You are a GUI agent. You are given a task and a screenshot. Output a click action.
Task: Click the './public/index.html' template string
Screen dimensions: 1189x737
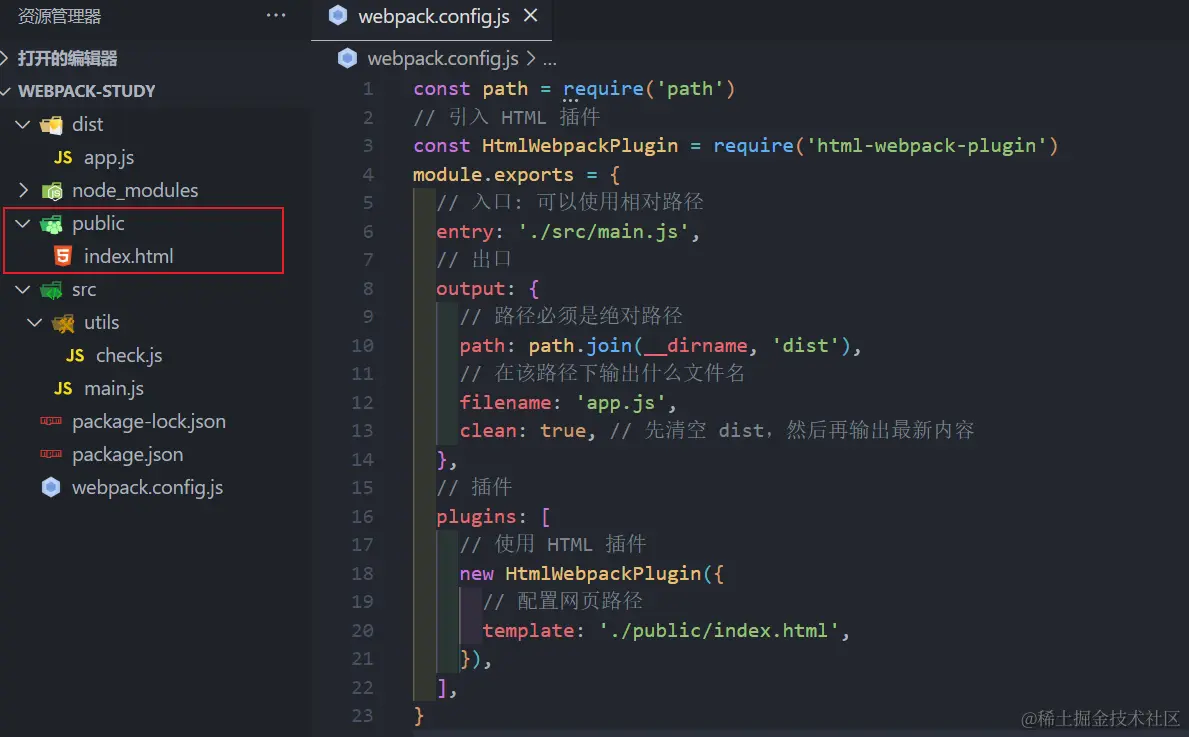pos(718,631)
